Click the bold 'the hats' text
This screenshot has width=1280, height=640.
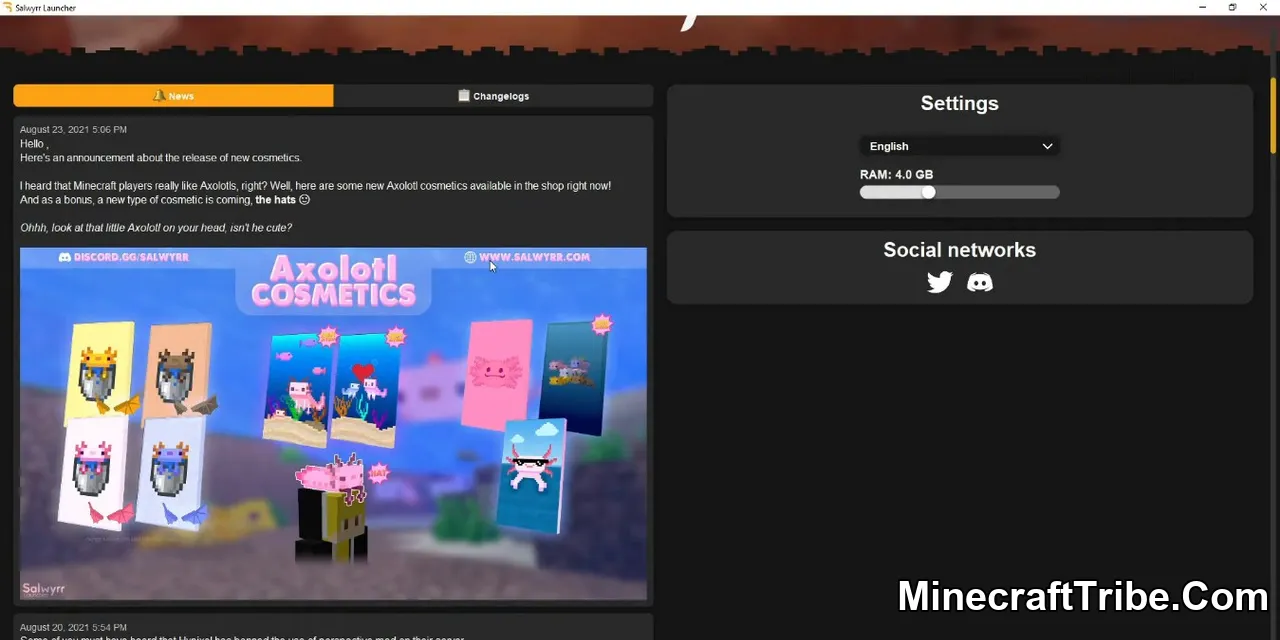276,200
